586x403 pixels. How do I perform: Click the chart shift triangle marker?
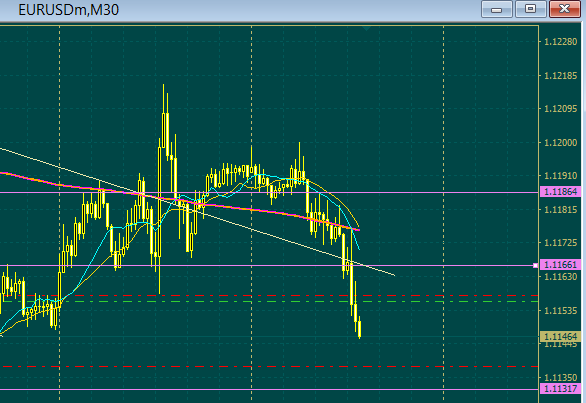[366, 28]
